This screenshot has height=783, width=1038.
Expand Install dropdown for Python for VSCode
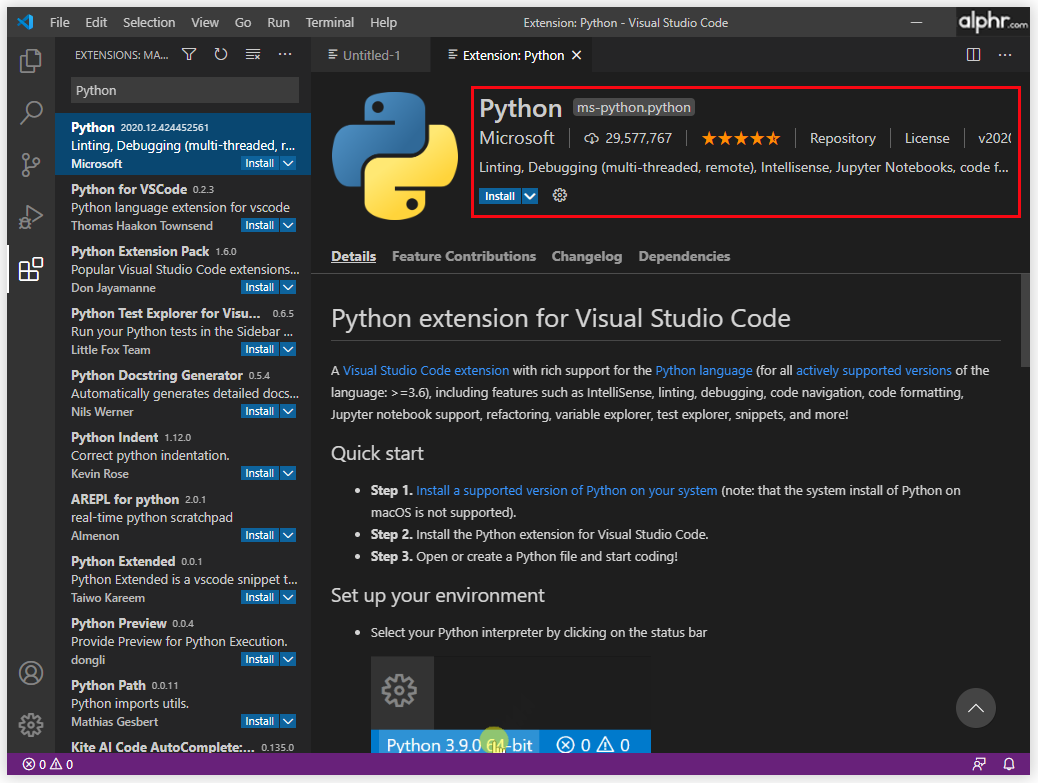tap(288, 225)
